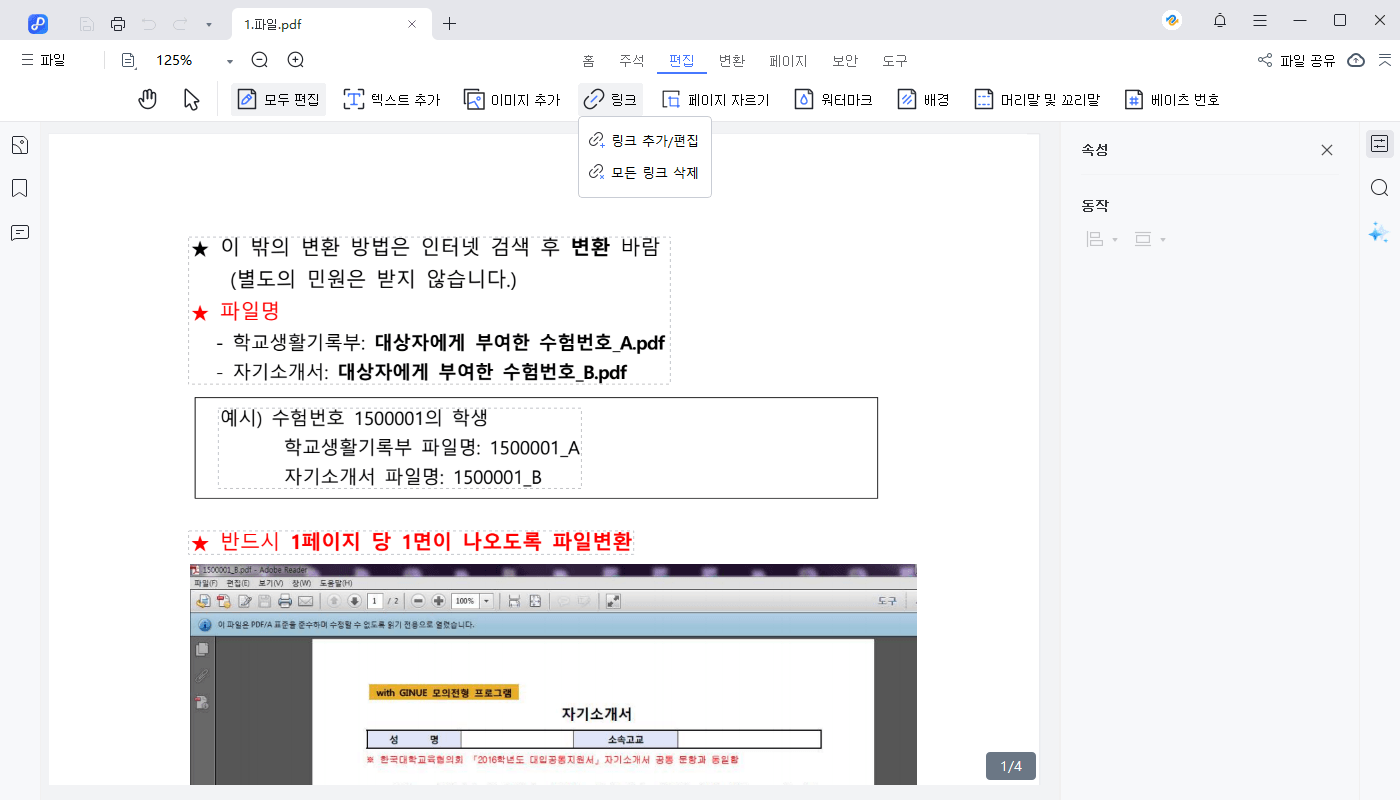Viewport: 1400px width, 800px height.
Task: Toggle the properties panel sliders icon
Action: tap(1380, 144)
